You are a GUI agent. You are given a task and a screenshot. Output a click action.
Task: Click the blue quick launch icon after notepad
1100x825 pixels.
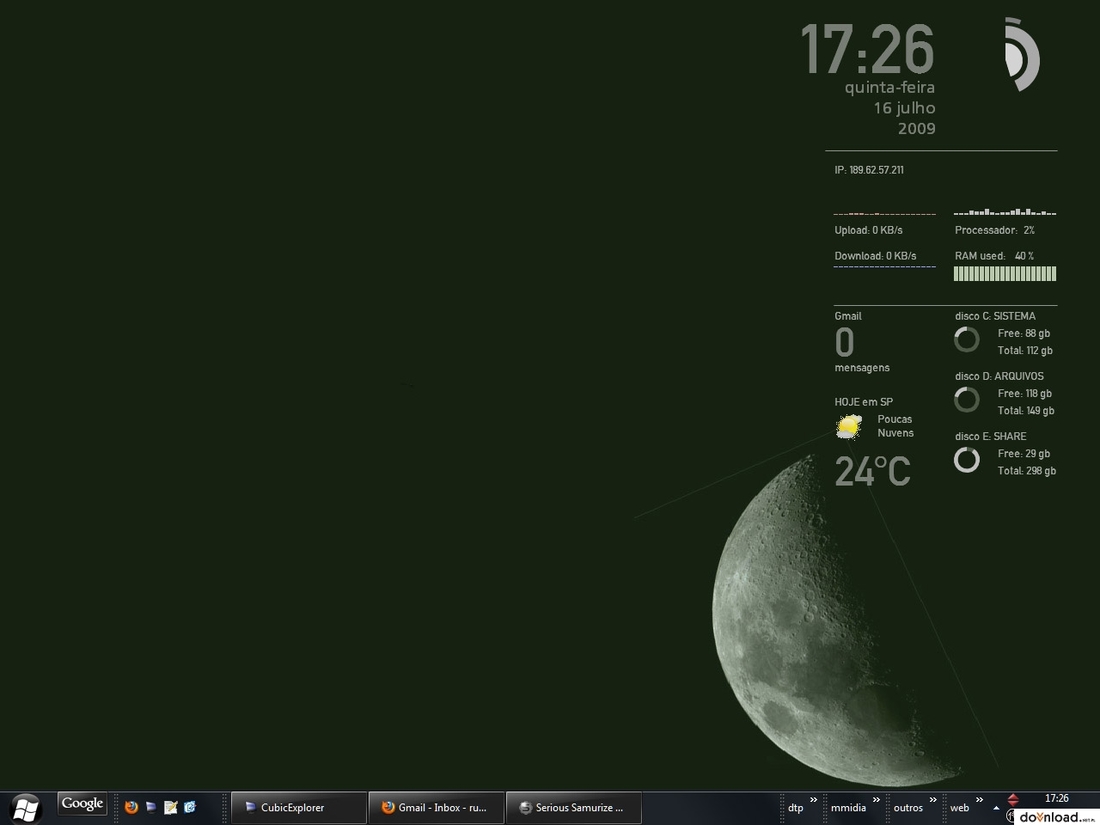point(190,807)
